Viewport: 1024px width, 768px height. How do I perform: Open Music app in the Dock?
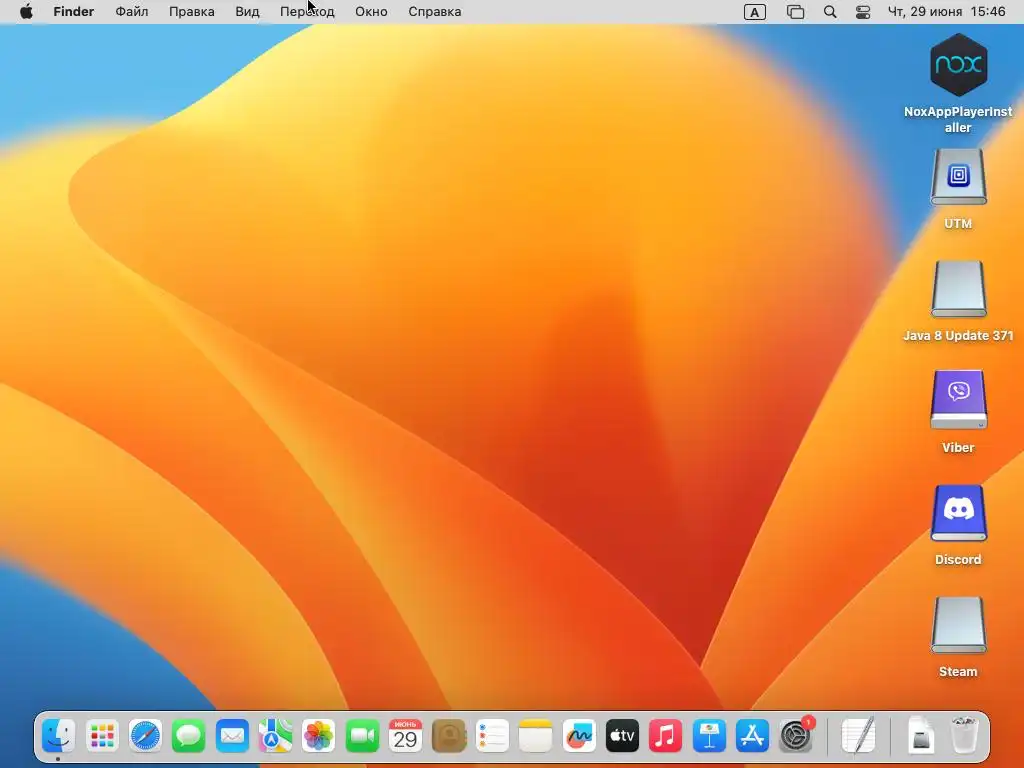[x=665, y=737]
